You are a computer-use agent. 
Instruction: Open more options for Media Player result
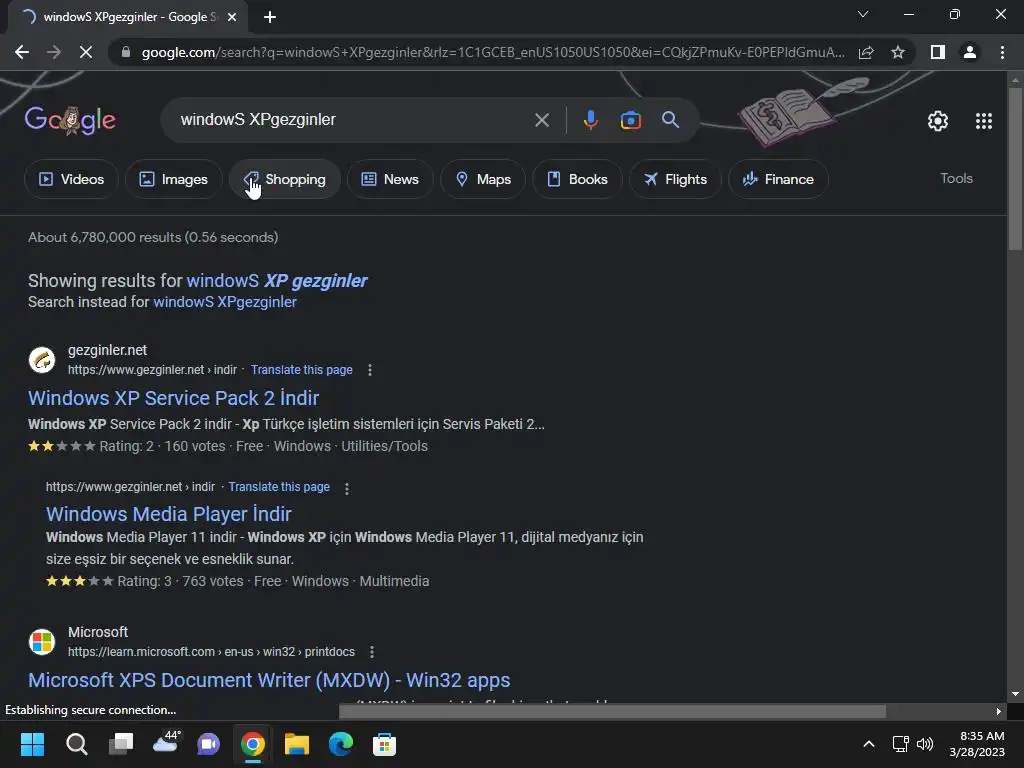(x=347, y=488)
